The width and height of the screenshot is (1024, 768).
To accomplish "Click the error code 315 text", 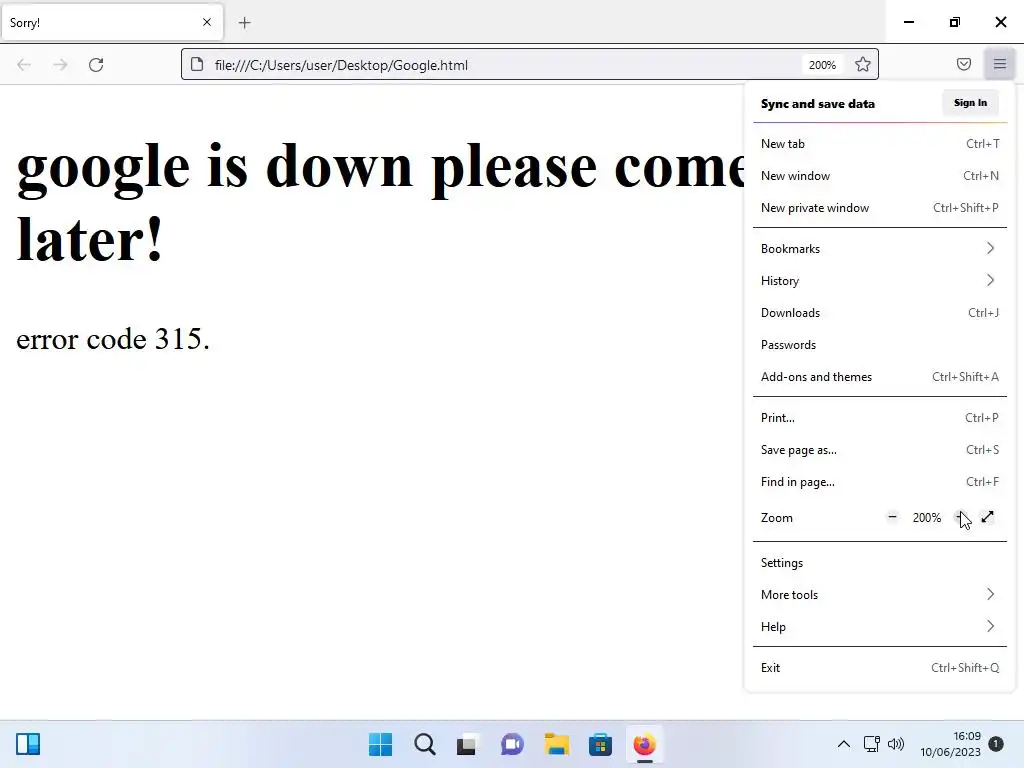I will (x=113, y=339).
